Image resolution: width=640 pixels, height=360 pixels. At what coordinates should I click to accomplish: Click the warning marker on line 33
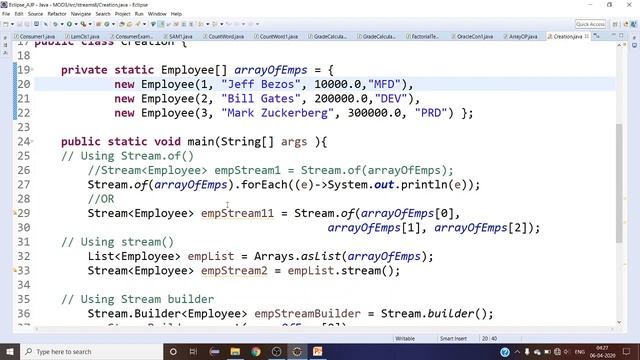15,270
